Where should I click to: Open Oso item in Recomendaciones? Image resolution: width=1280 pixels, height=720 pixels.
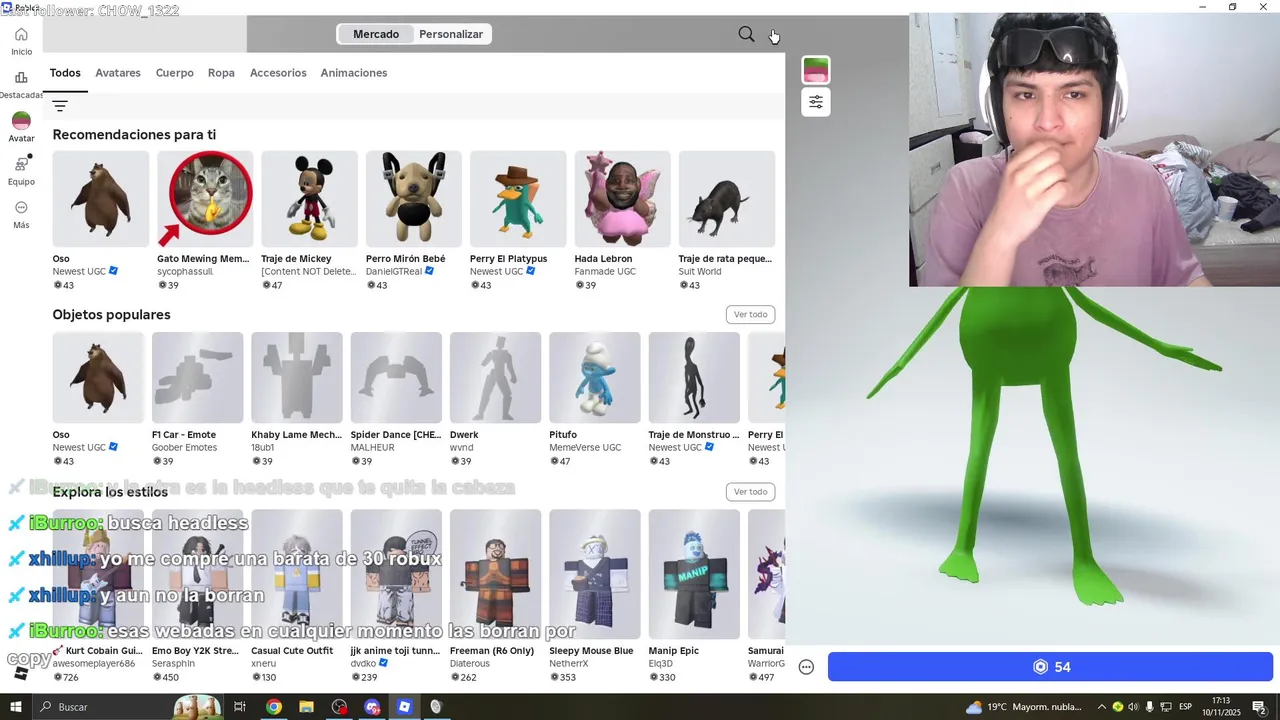[x=101, y=199]
